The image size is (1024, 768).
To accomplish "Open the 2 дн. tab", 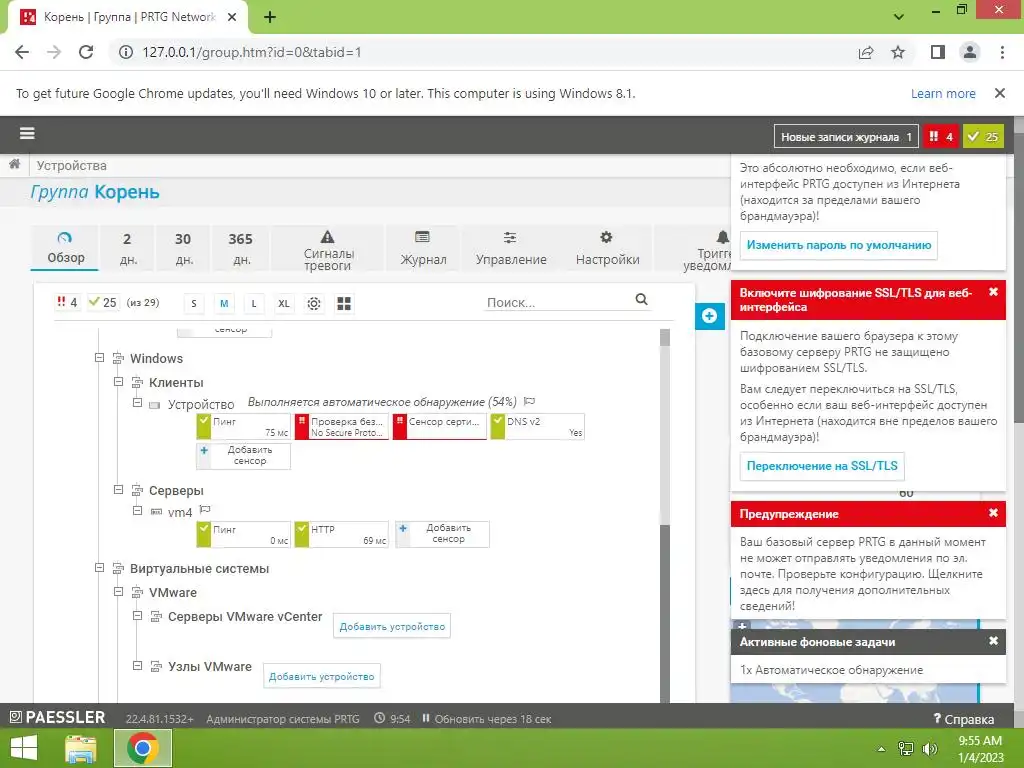I will coord(127,248).
